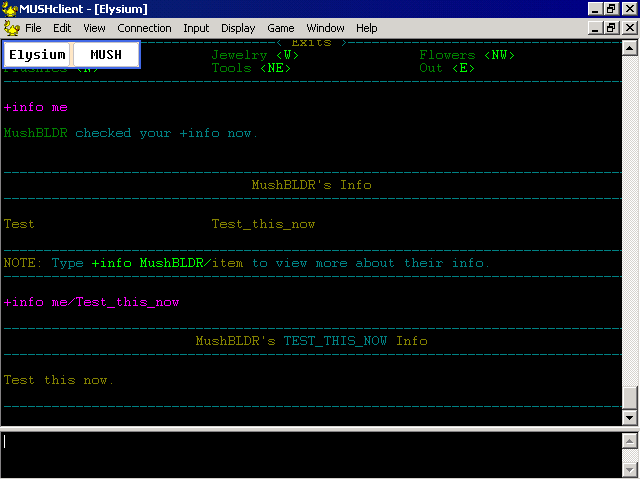Click the 'Flowers <NW>' exit text

coord(467,55)
